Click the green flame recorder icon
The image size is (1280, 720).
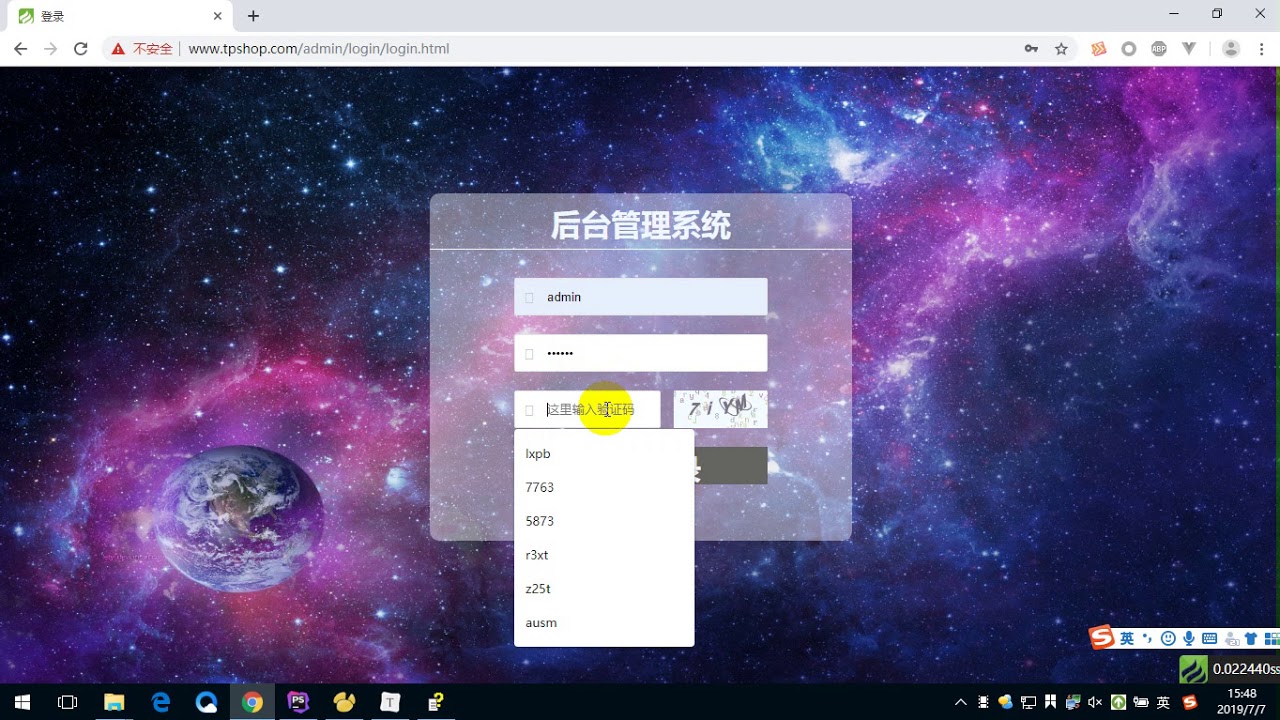click(1193, 669)
